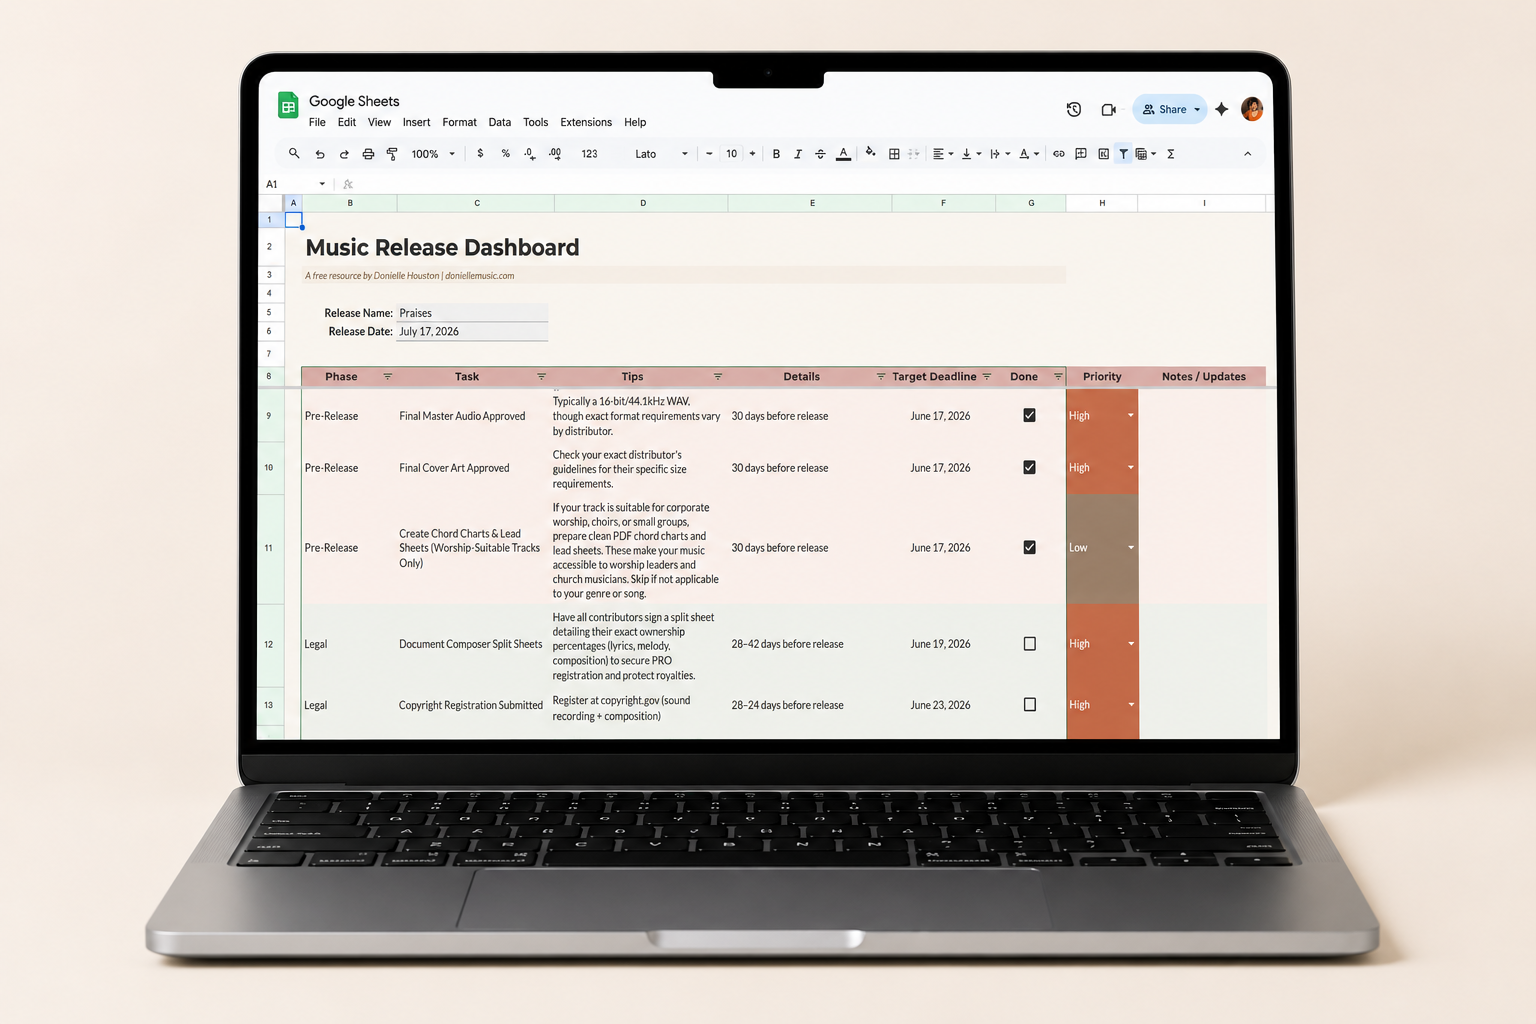Select the Release Name cell with Praises

tap(472, 313)
